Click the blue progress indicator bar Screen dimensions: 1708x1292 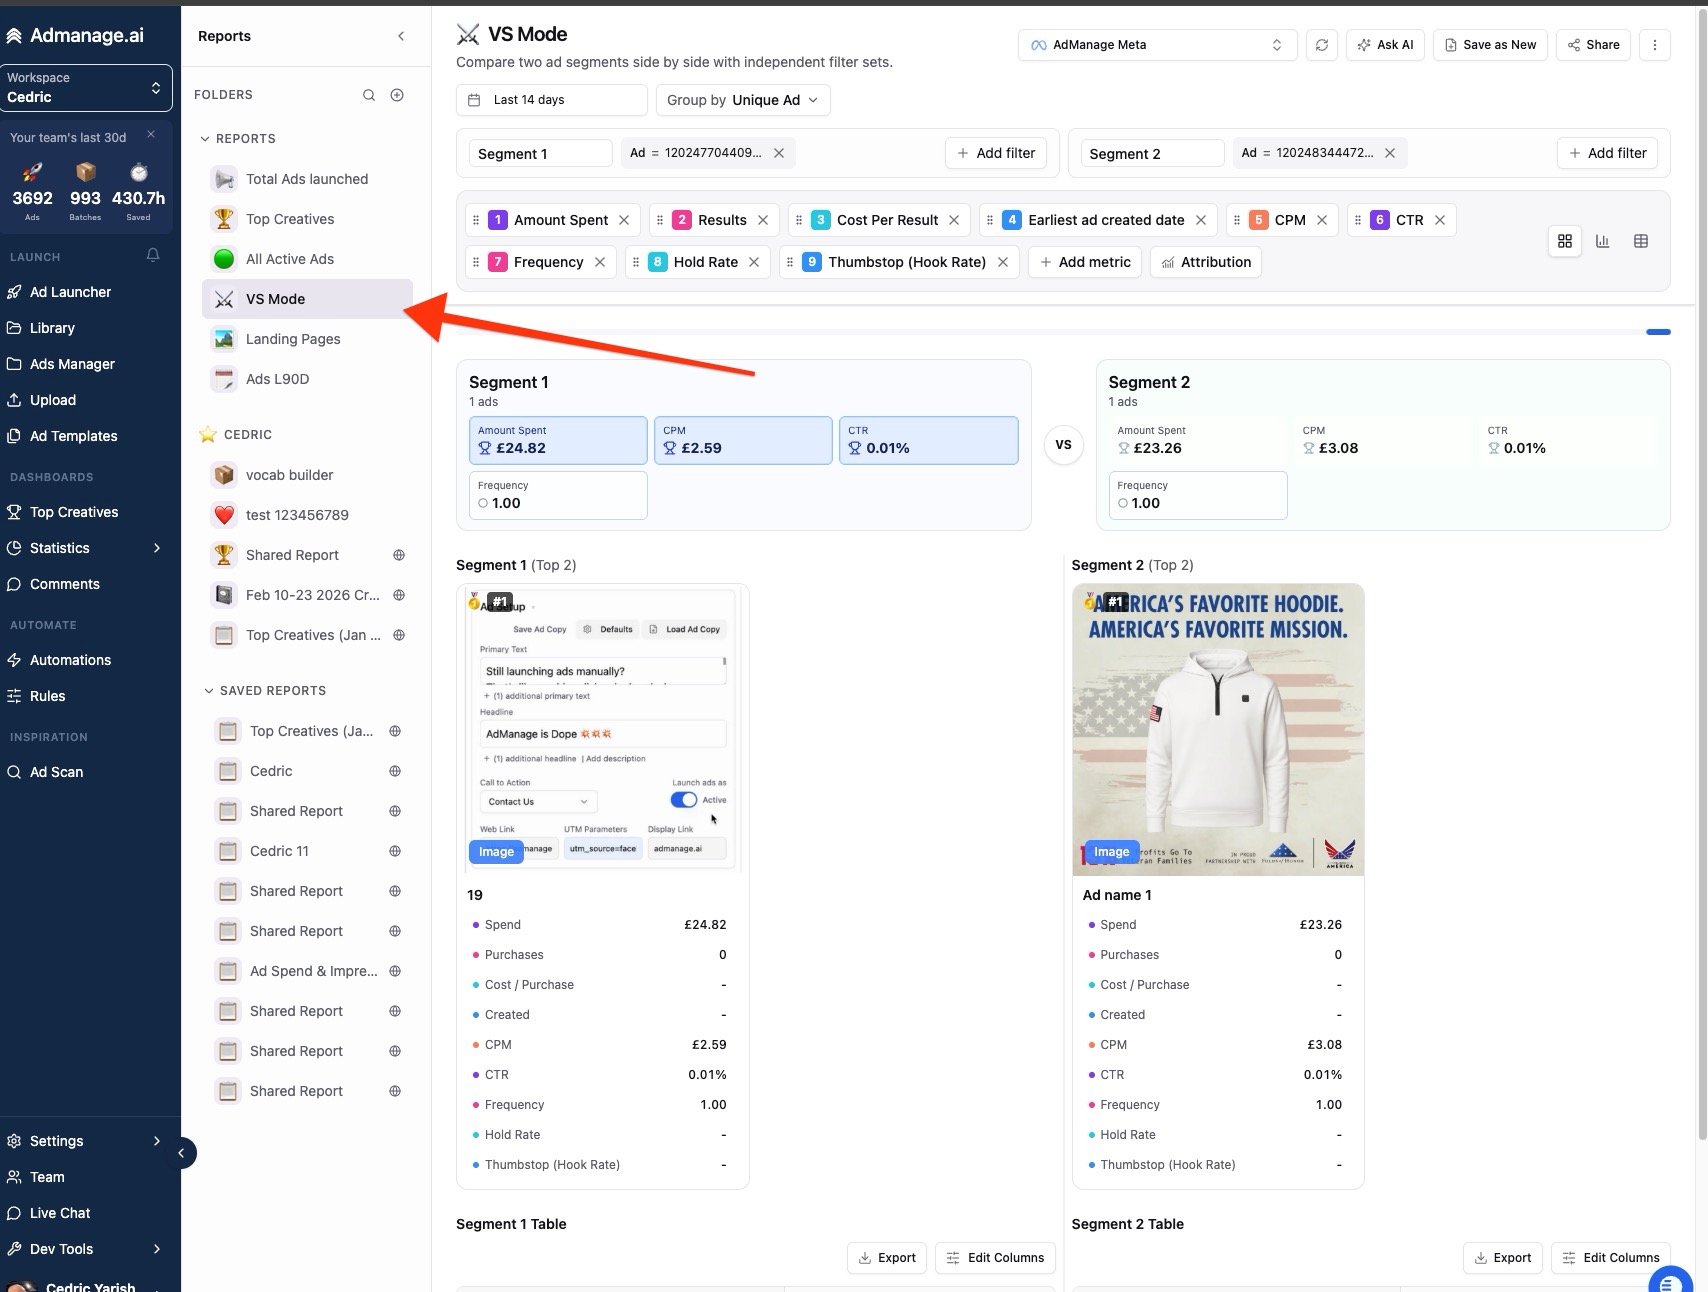(1658, 332)
